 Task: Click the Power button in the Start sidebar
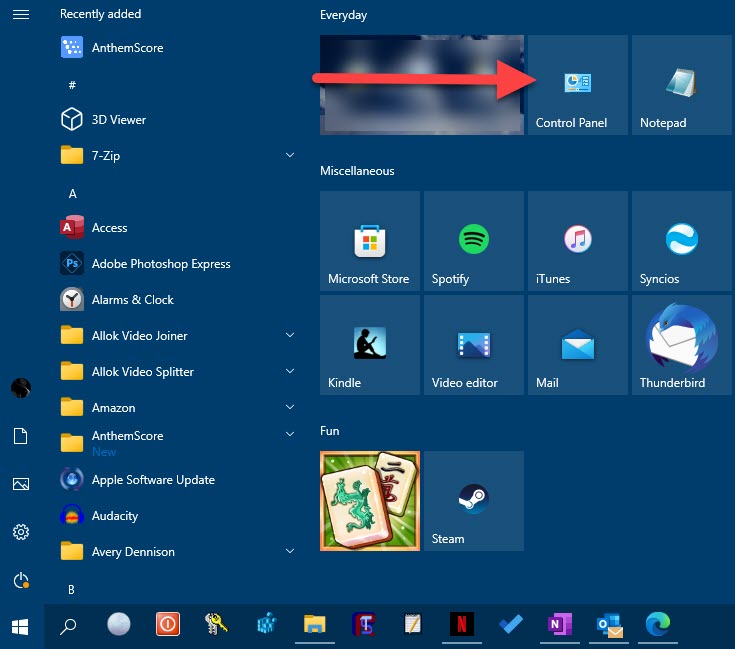[x=21, y=581]
